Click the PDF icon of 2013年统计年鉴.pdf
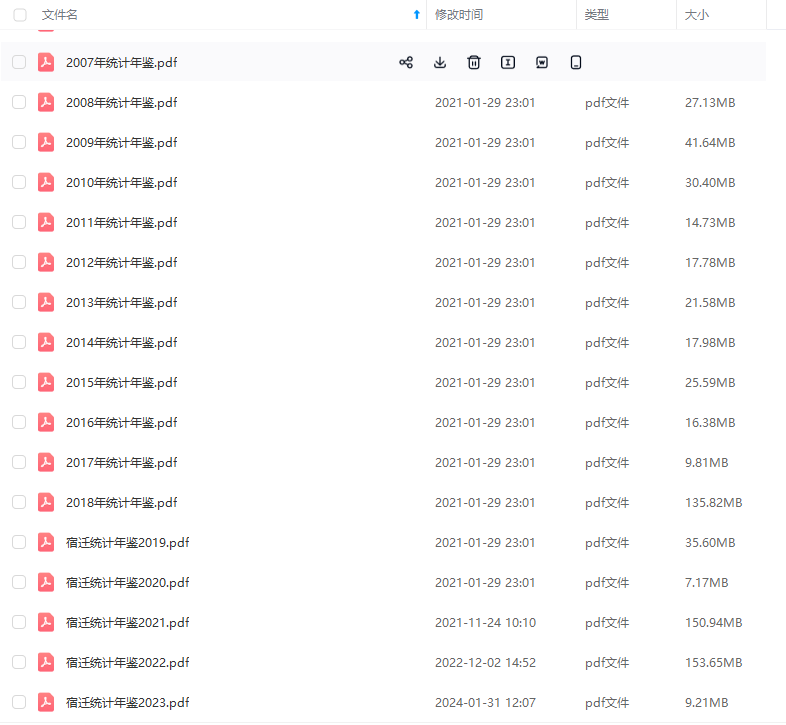The width and height of the screenshot is (786, 725). point(46,302)
